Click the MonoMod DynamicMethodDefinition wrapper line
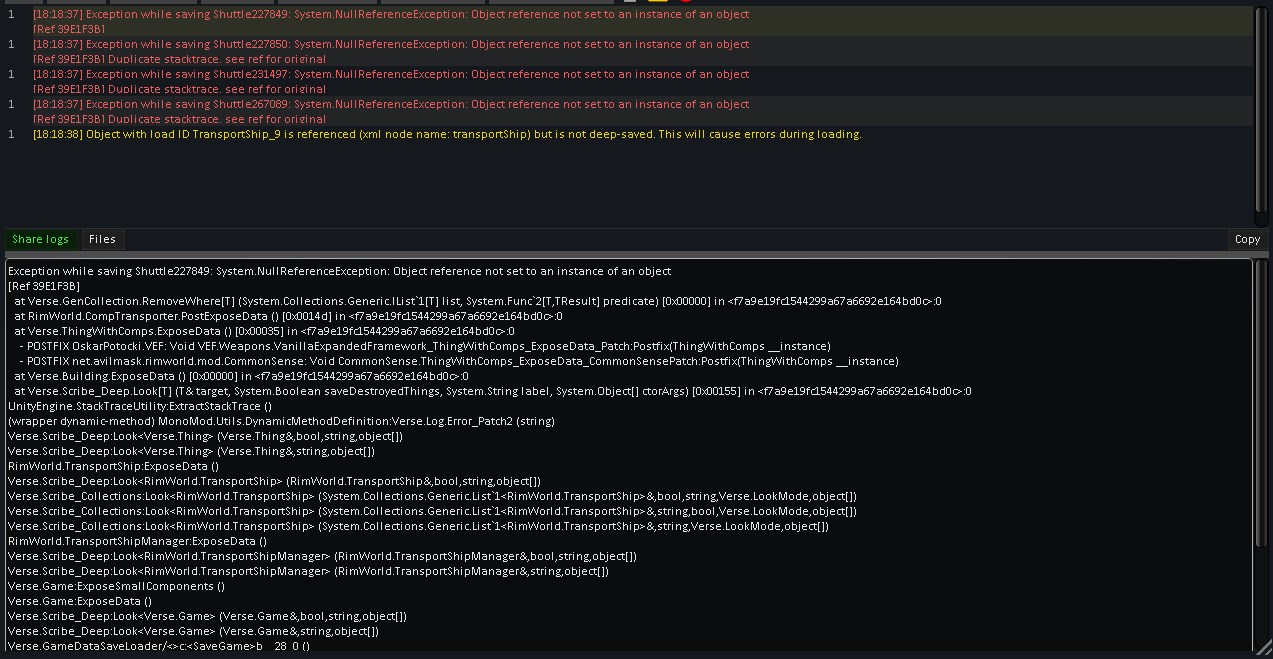 281,421
